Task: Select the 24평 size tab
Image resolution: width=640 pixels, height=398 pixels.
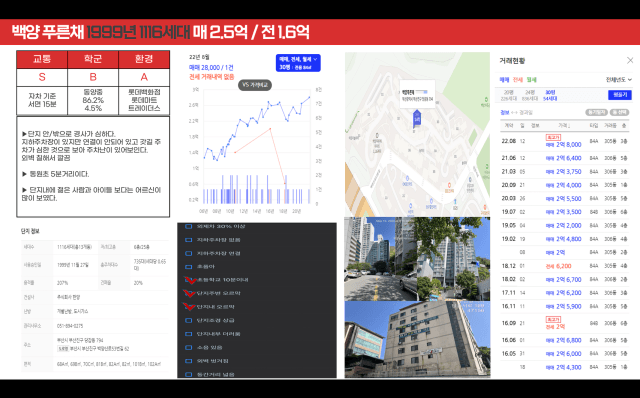Action: point(530,96)
